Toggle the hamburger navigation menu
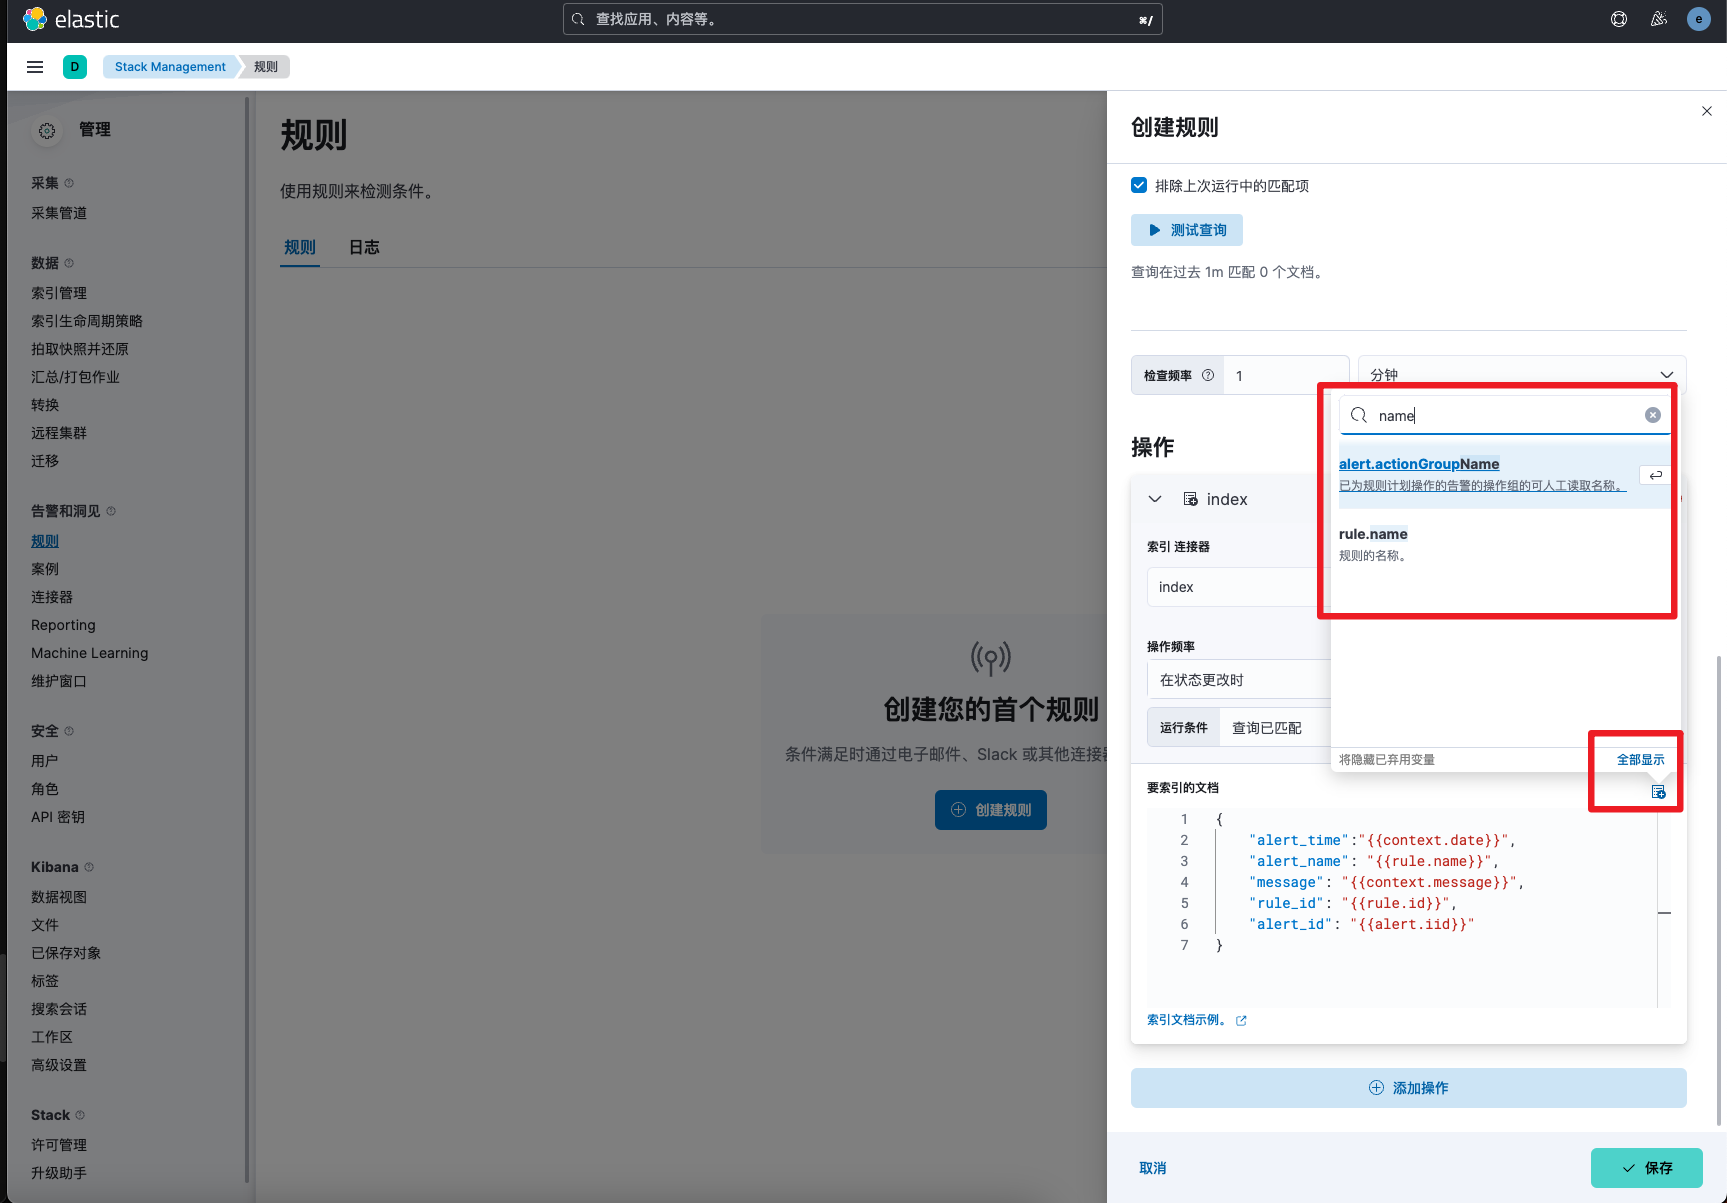The image size is (1727, 1203). (35, 67)
